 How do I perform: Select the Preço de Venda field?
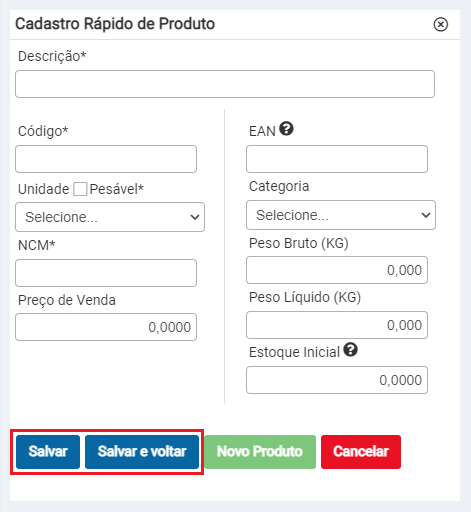pyautogui.click(x=106, y=327)
